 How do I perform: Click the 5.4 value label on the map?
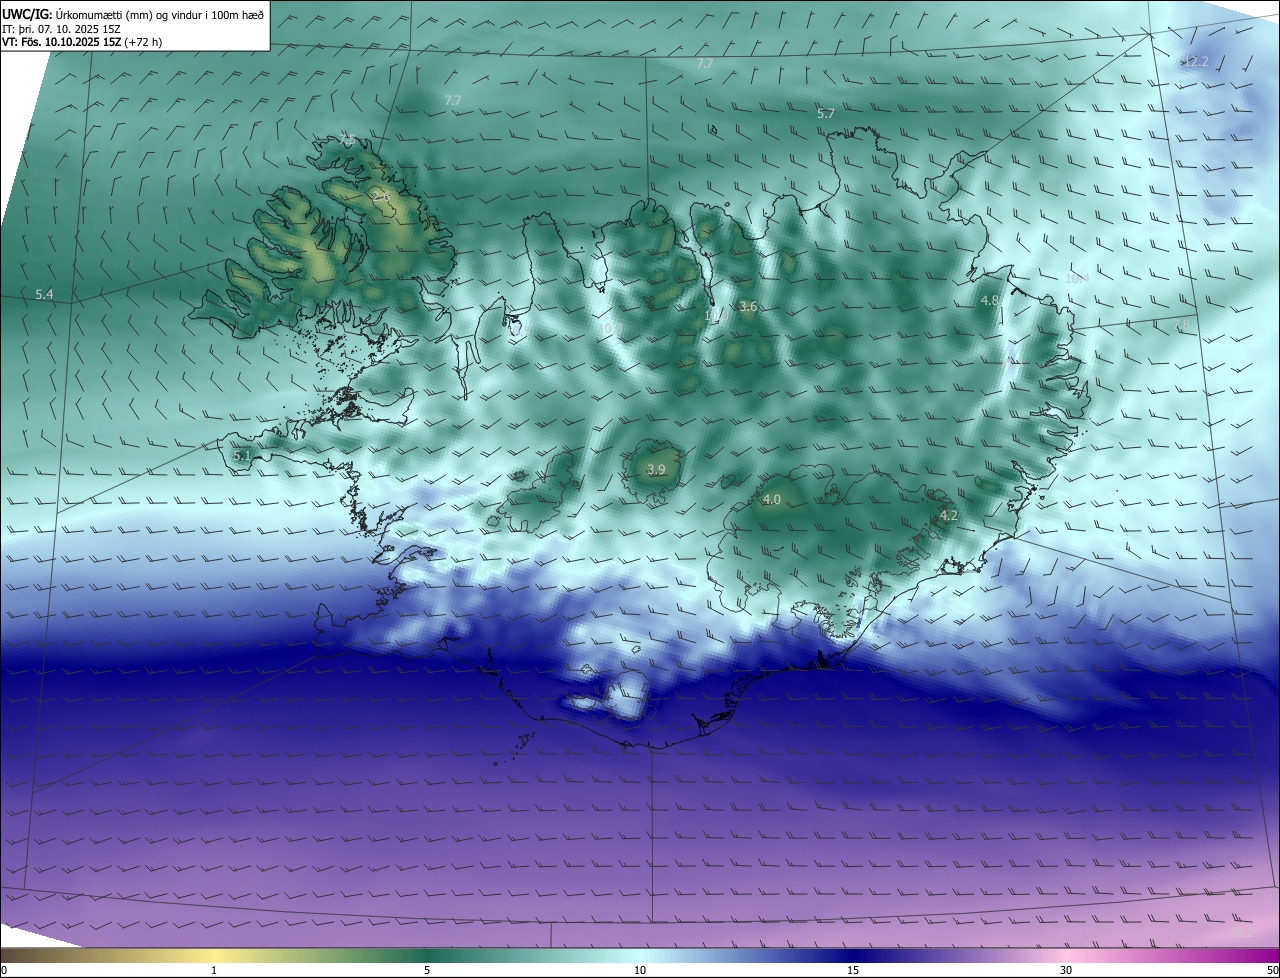tap(44, 294)
